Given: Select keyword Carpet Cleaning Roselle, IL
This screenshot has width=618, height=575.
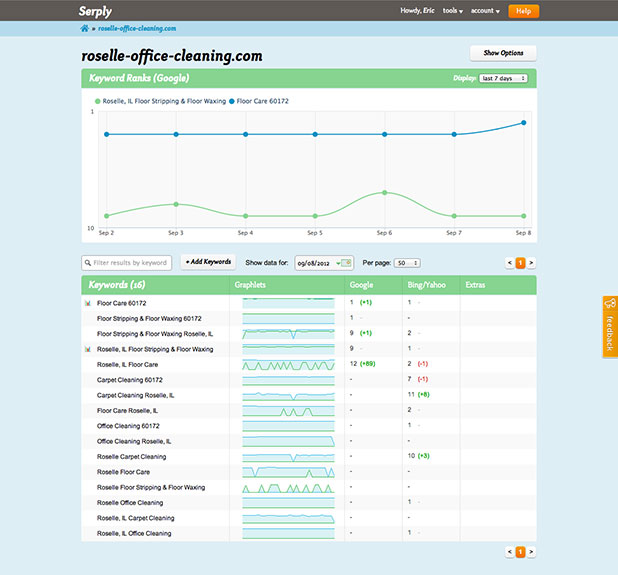Looking at the screenshot, I should (136, 395).
